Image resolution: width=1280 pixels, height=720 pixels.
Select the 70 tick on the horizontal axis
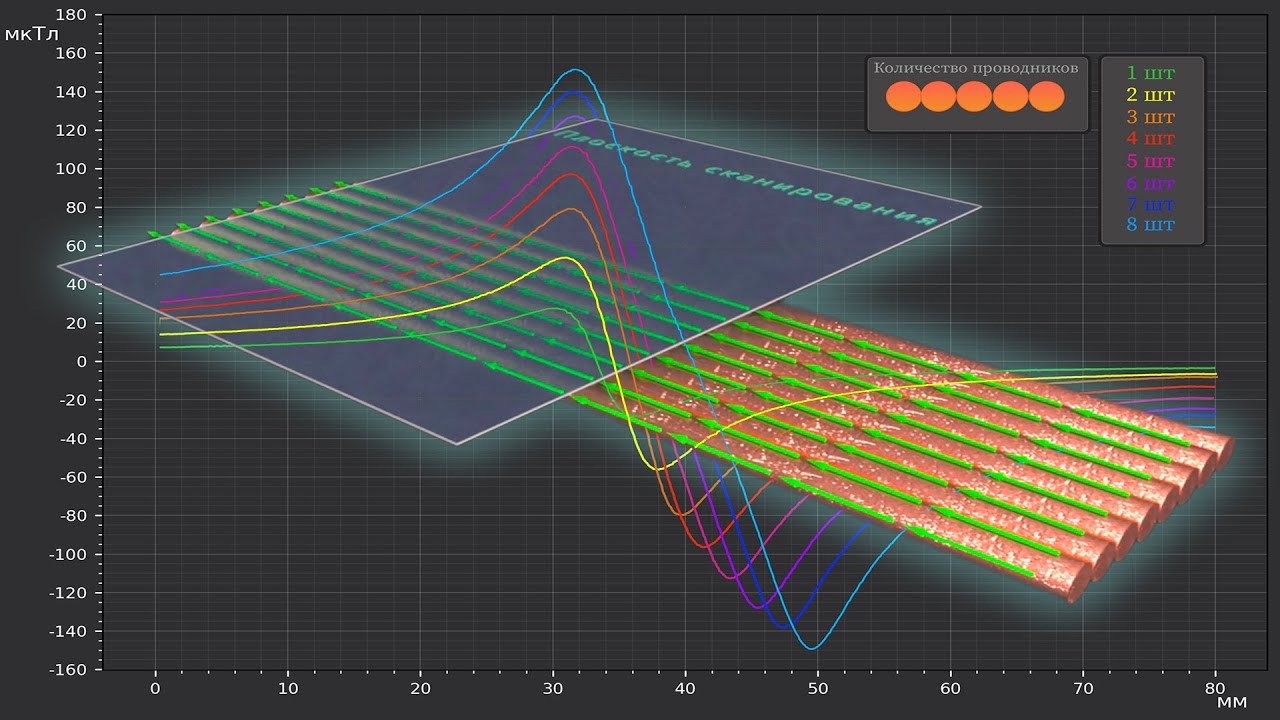click(x=1083, y=689)
